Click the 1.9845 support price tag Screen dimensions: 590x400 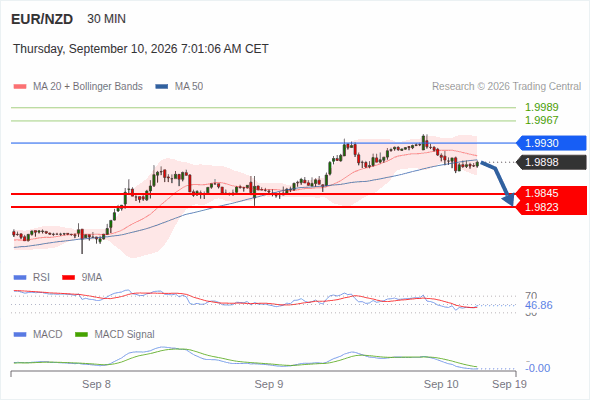[551, 193]
